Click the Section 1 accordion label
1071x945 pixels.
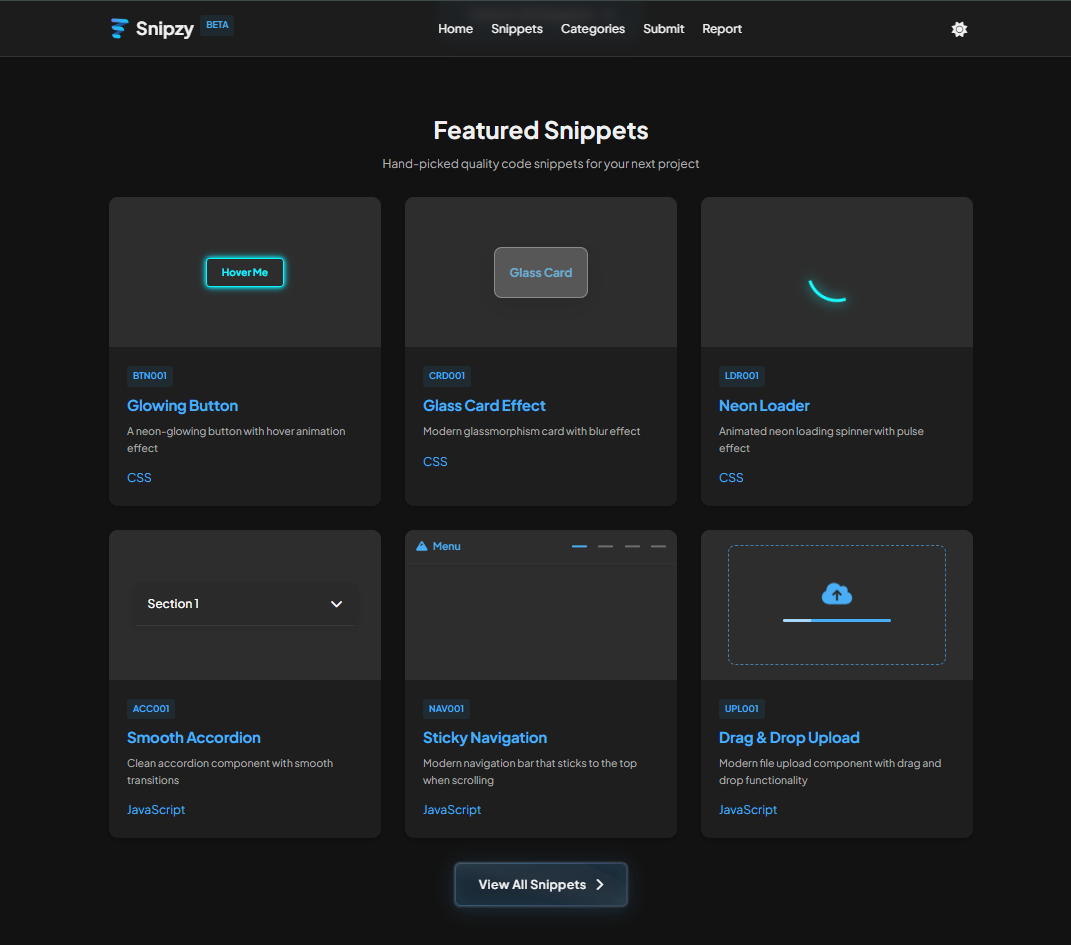click(x=173, y=604)
